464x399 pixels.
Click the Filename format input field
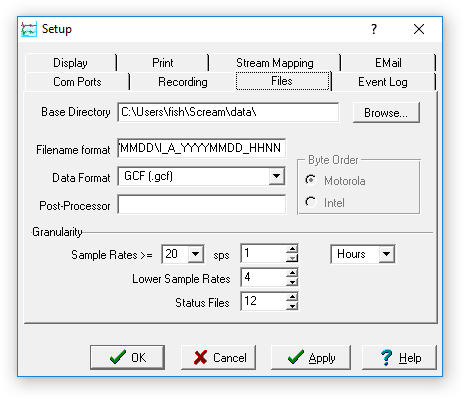pos(202,148)
